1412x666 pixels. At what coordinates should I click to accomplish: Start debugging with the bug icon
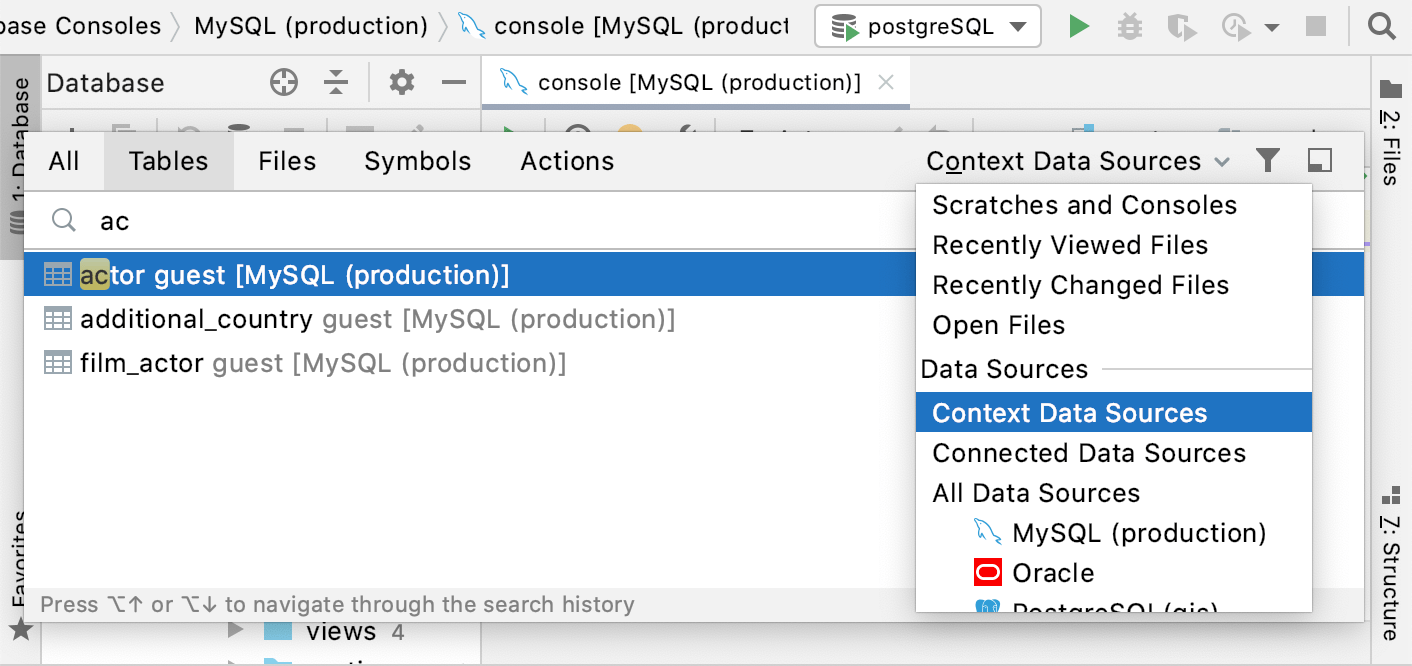point(1130,27)
